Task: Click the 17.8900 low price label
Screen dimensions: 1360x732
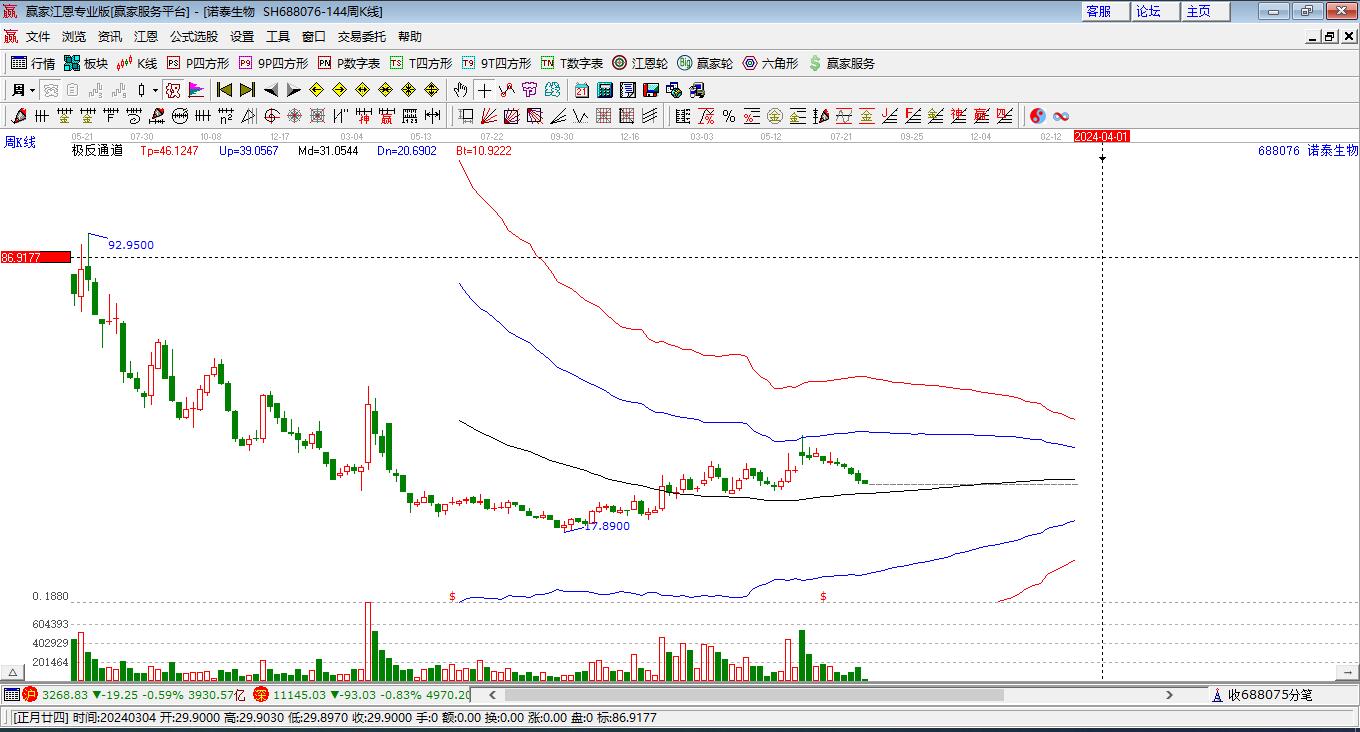Action: pyautogui.click(x=607, y=526)
